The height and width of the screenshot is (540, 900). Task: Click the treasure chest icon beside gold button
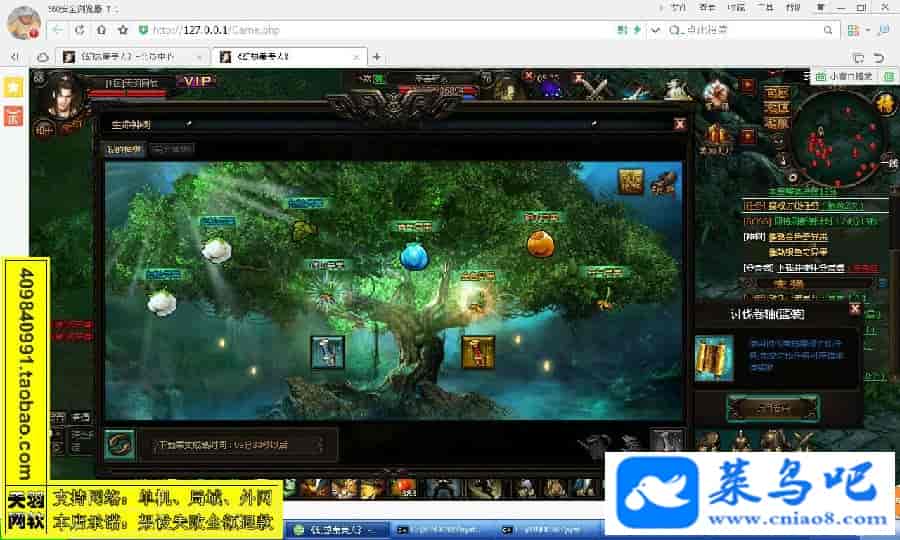click(x=663, y=182)
